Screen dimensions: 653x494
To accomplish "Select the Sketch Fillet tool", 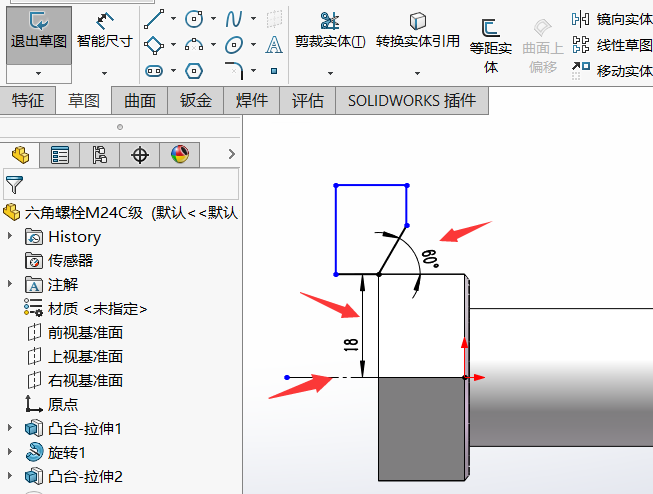I will (x=234, y=70).
